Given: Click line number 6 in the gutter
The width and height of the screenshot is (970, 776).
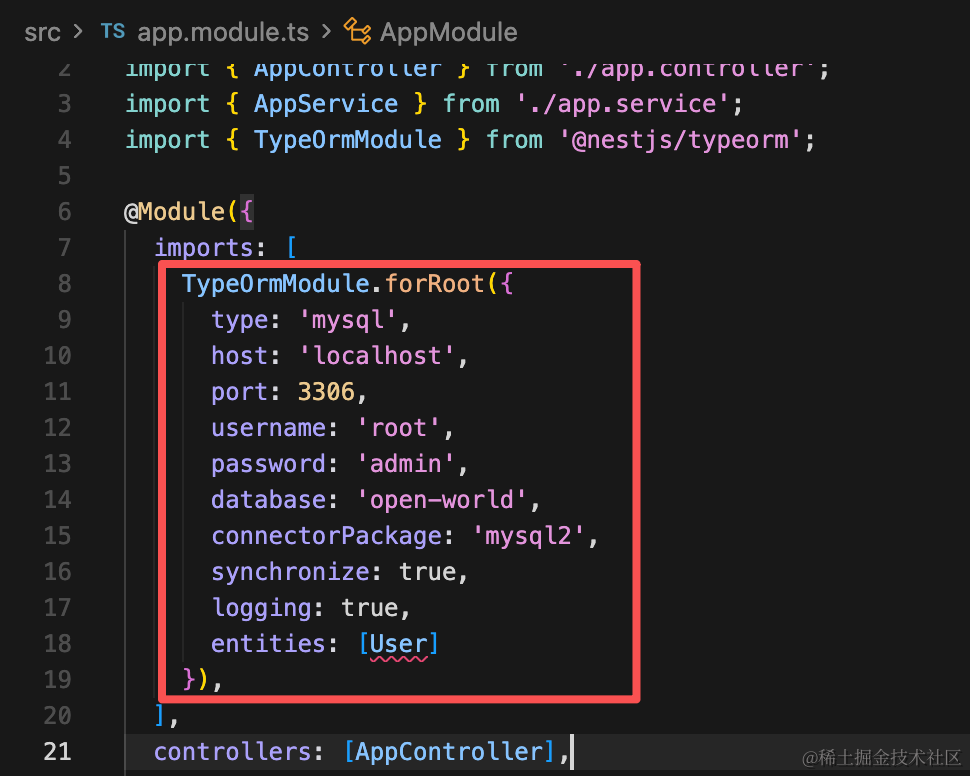Looking at the screenshot, I should 64,212.
